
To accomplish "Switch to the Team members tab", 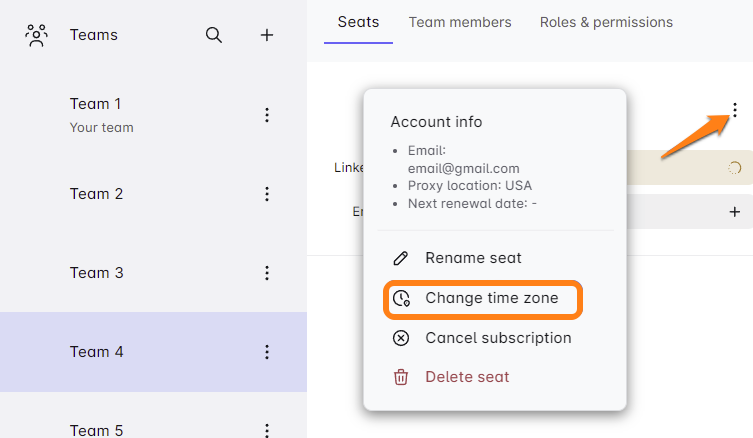I will (x=460, y=22).
